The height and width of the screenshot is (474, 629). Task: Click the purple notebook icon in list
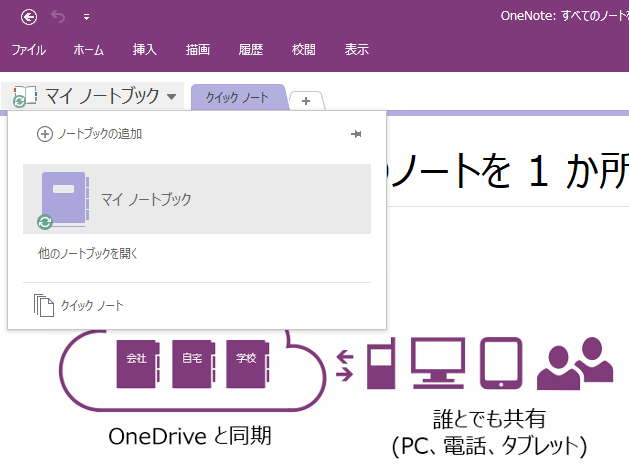65,199
